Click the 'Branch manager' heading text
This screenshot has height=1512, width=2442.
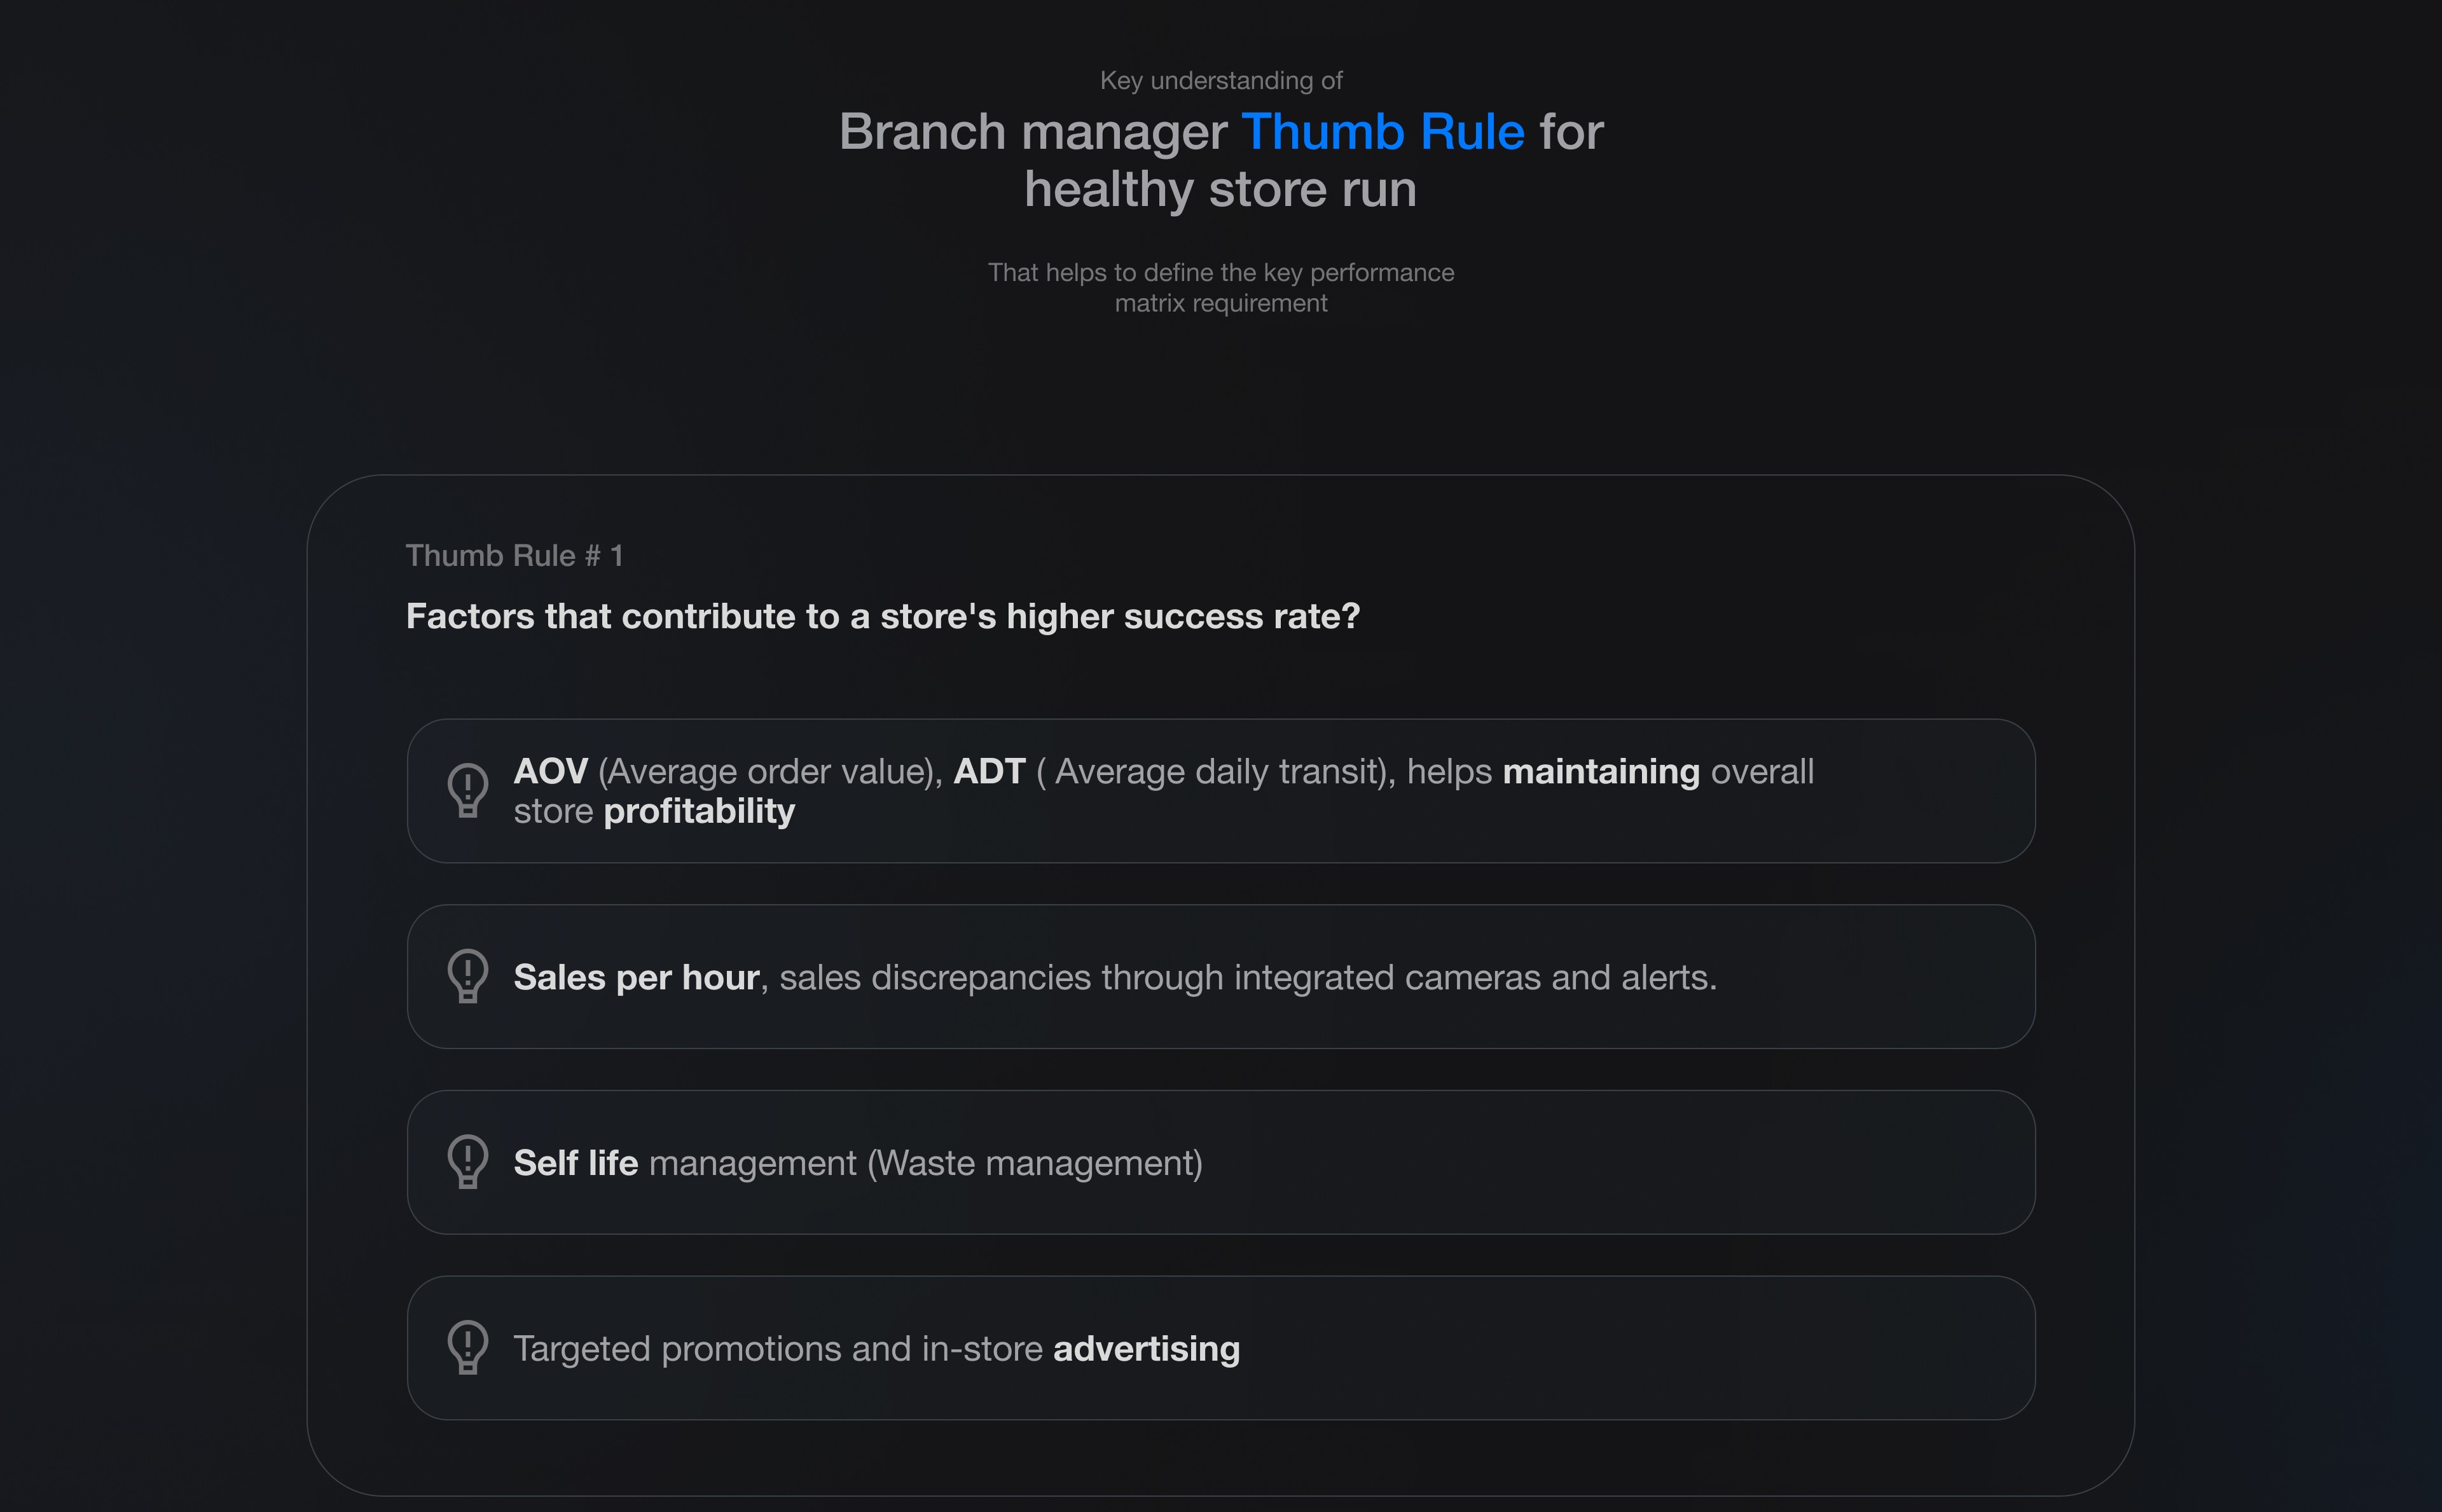[x=1033, y=132]
